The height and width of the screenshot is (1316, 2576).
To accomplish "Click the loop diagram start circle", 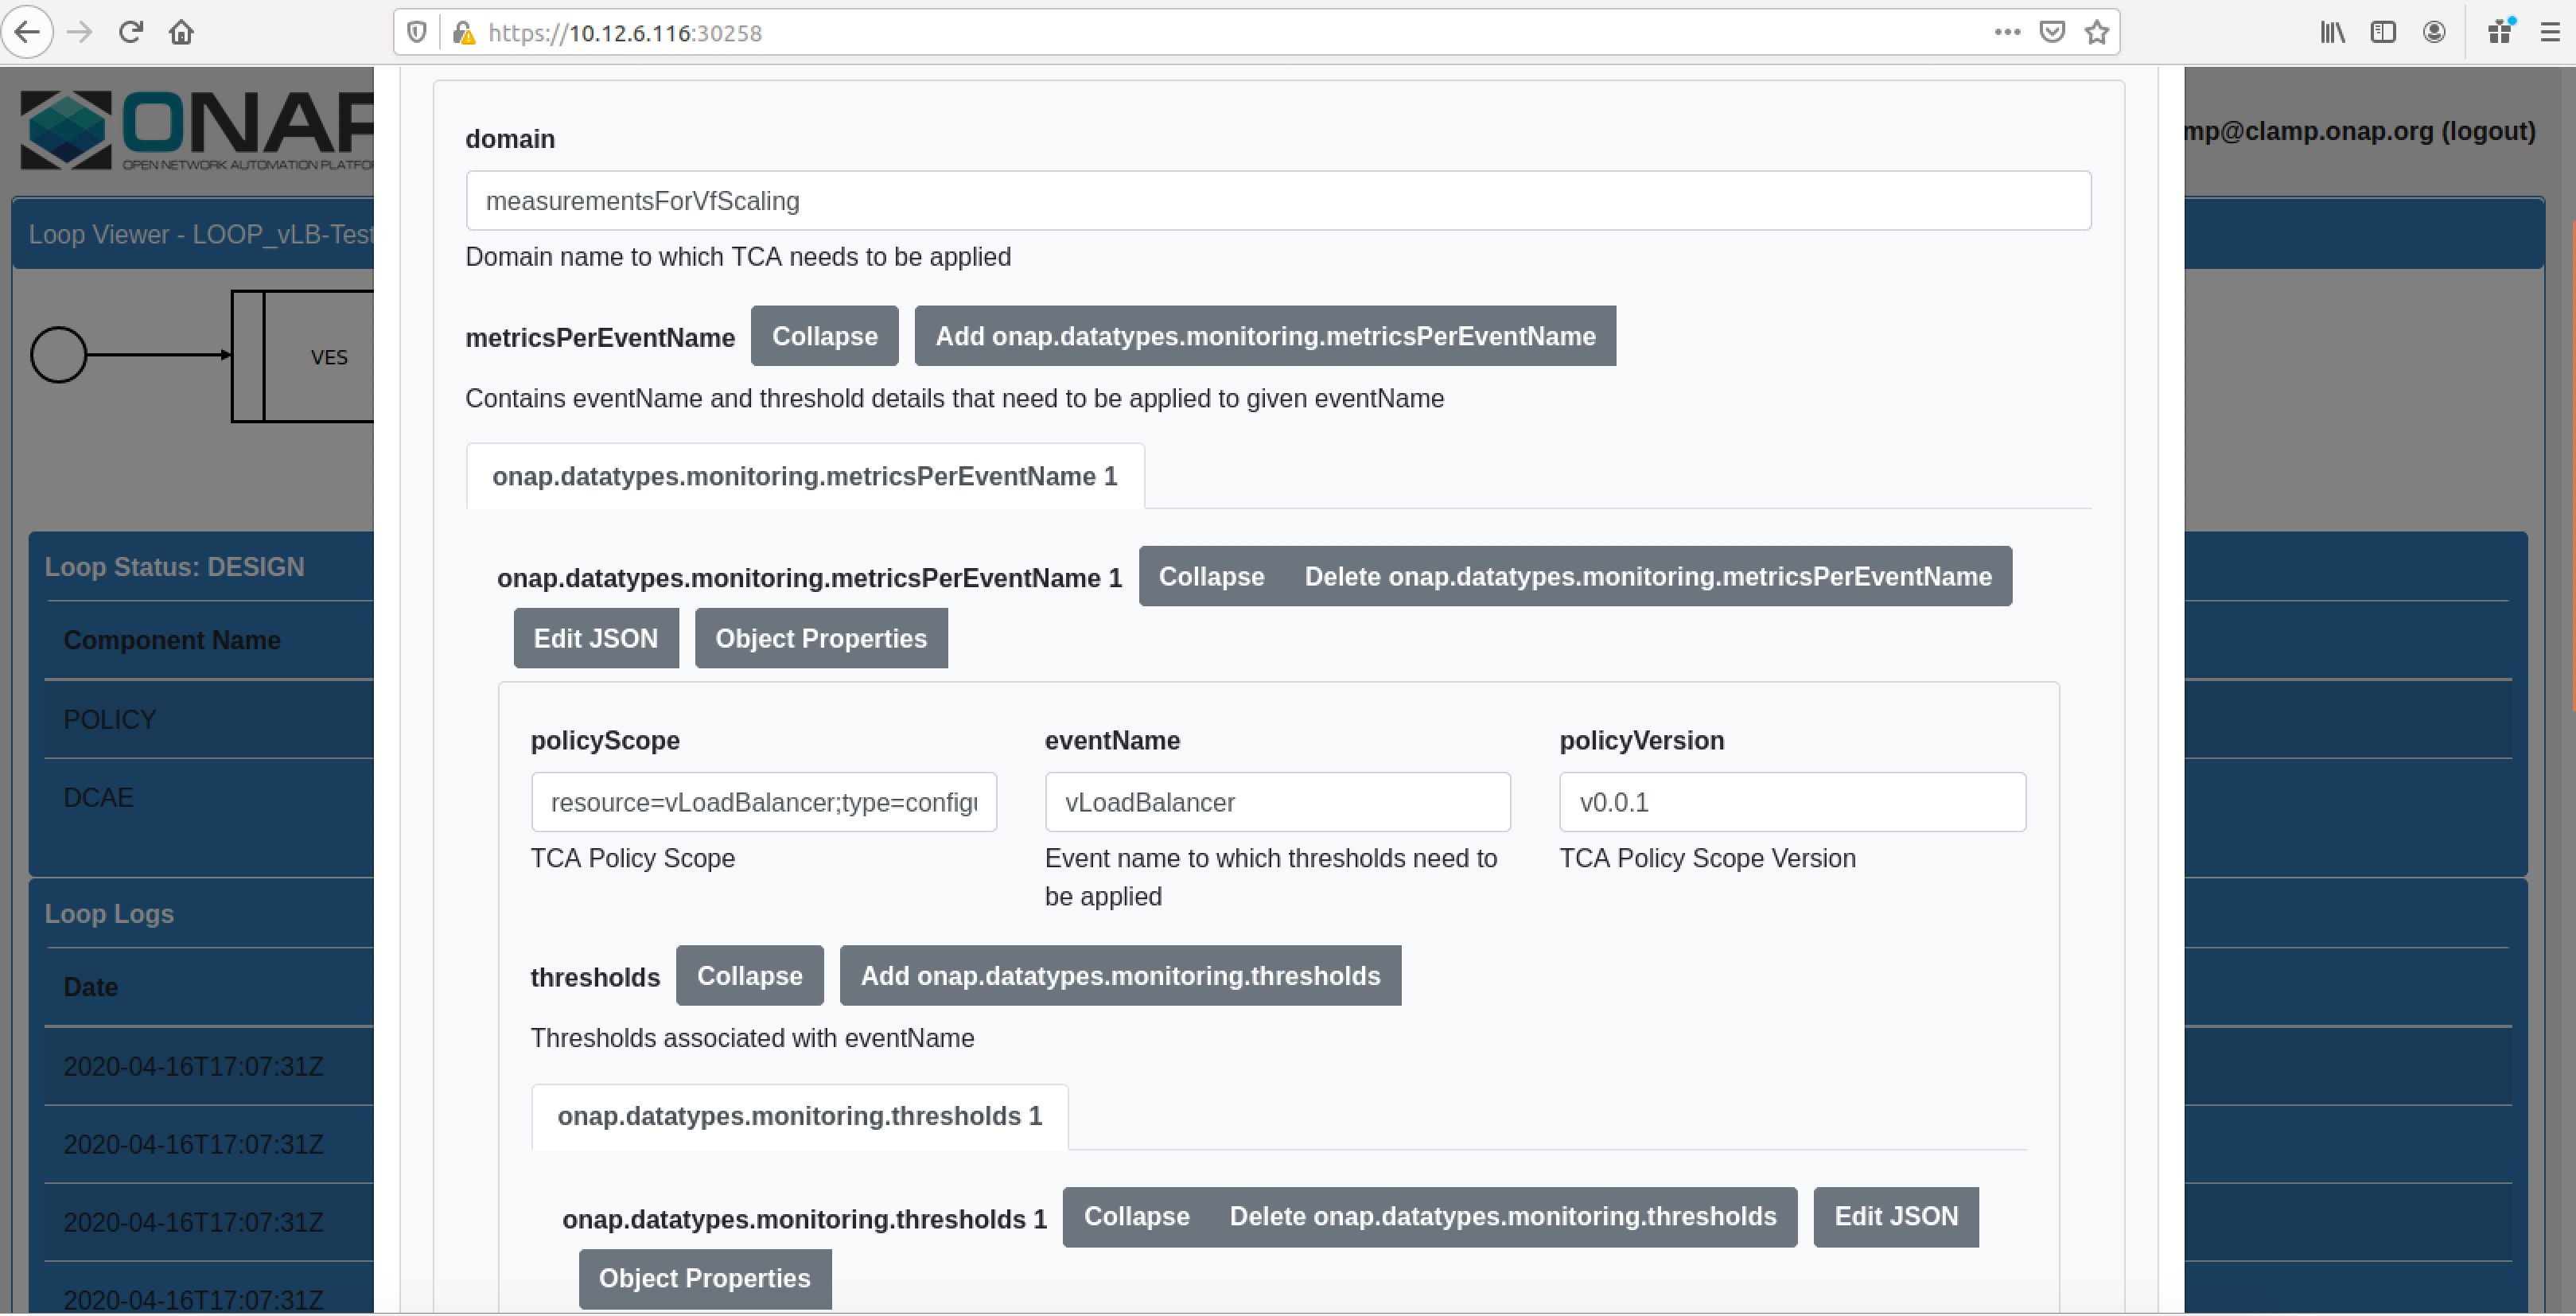I will (x=59, y=355).
